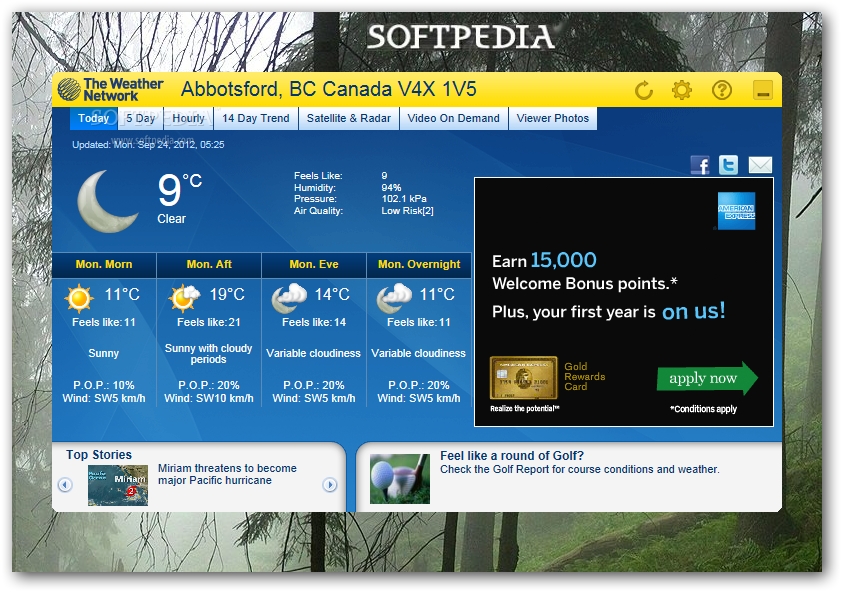Share forecast on Twitter
Screen dimensions: 842x592
click(728, 164)
